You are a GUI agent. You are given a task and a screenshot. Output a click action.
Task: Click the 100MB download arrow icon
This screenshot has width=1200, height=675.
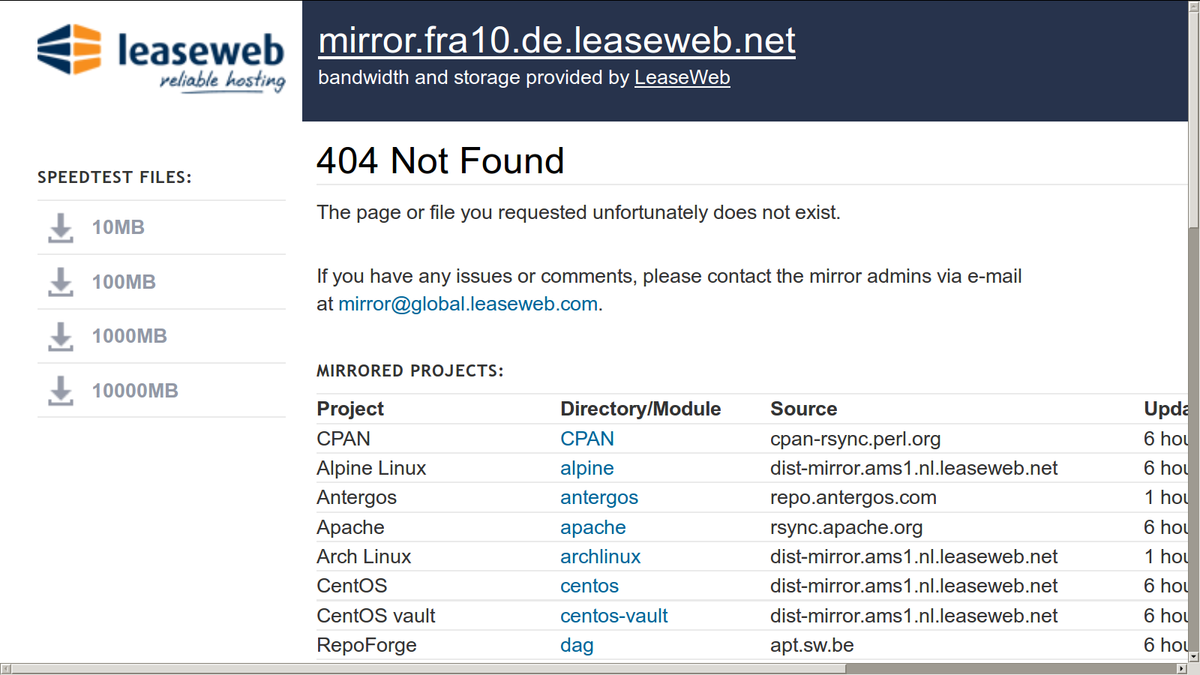point(61,282)
